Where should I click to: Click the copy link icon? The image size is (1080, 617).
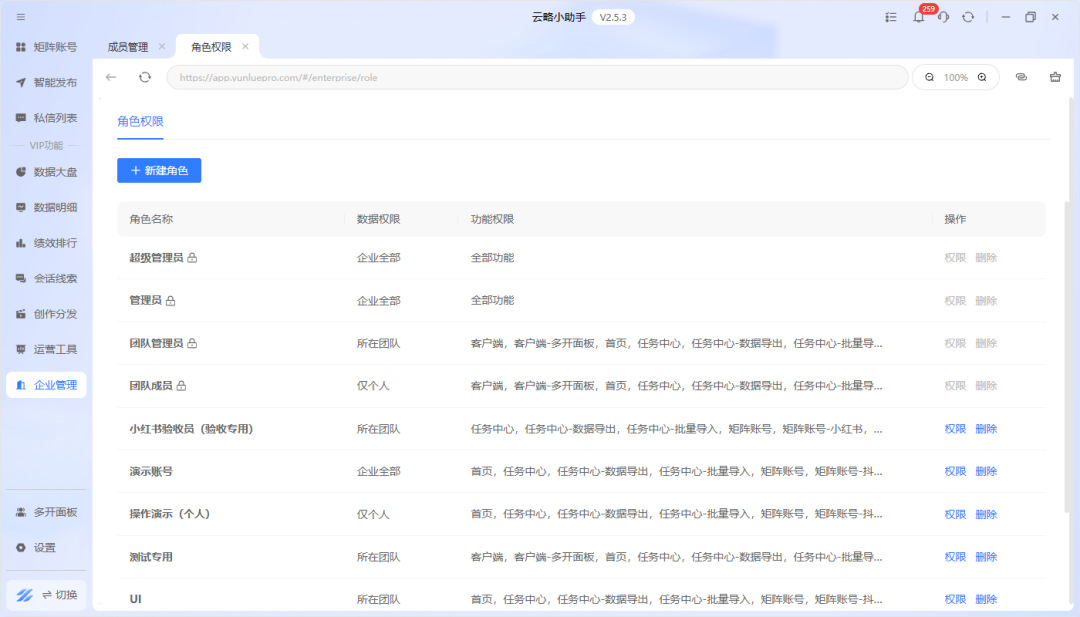[x=1021, y=77]
